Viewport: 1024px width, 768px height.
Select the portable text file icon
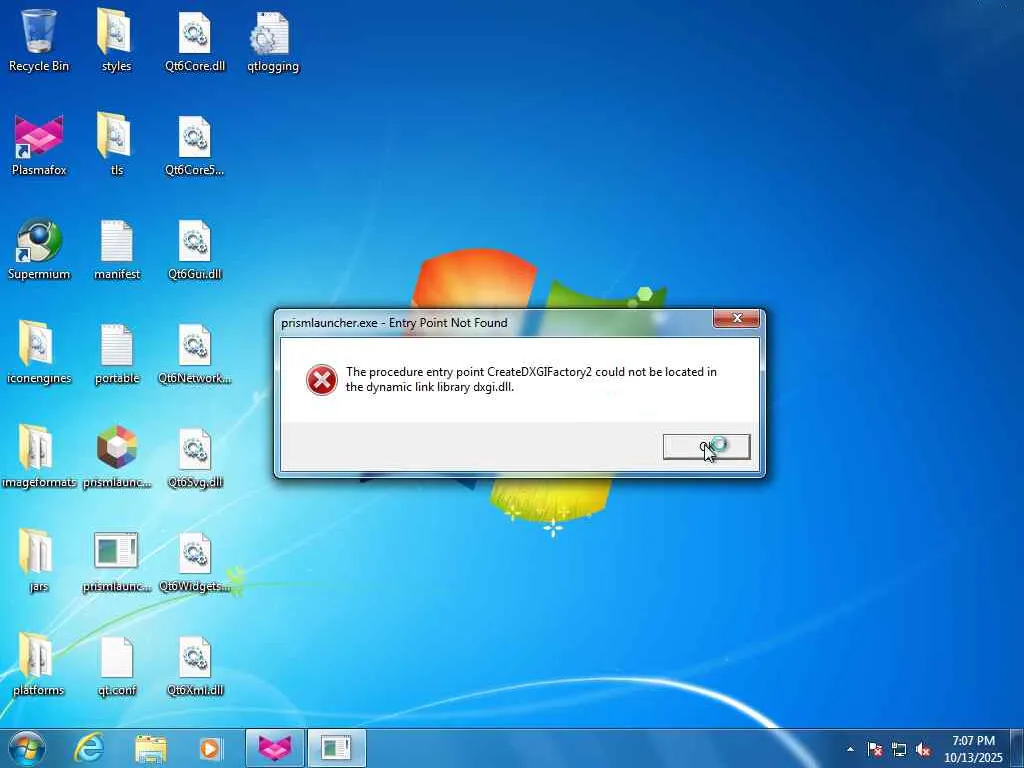pyautogui.click(x=116, y=353)
